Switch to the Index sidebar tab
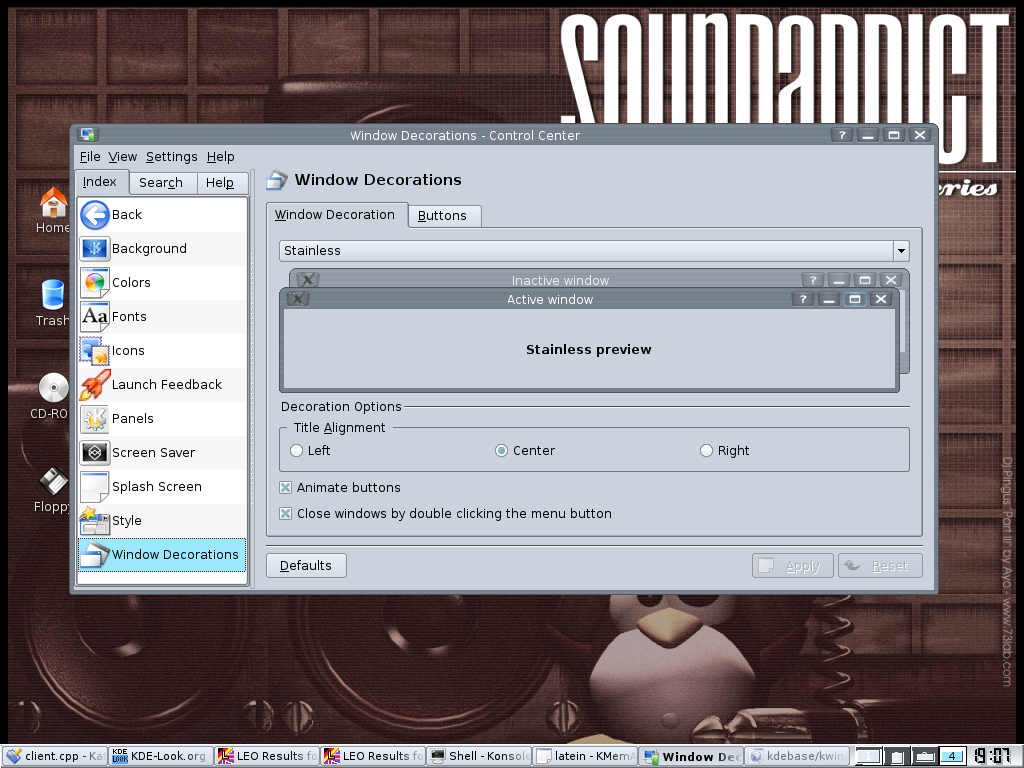Viewport: 1024px width, 768px height. 101,182
